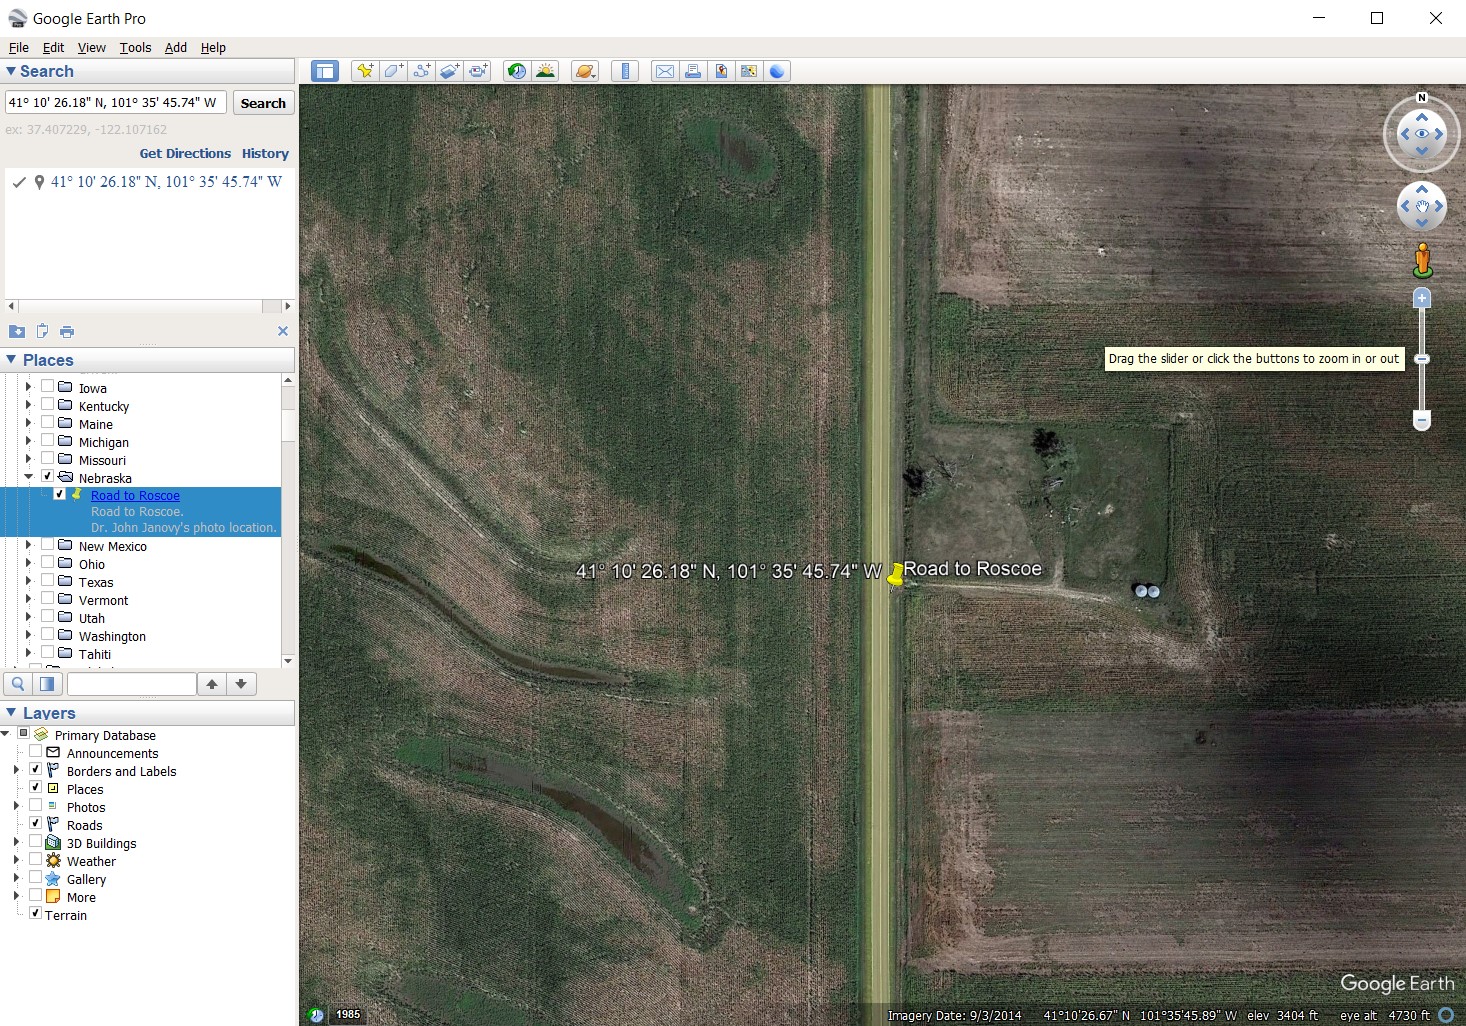Click the coordinates search input field
Viewport: 1466px width, 1026px height.
click(x=116, y=102)
